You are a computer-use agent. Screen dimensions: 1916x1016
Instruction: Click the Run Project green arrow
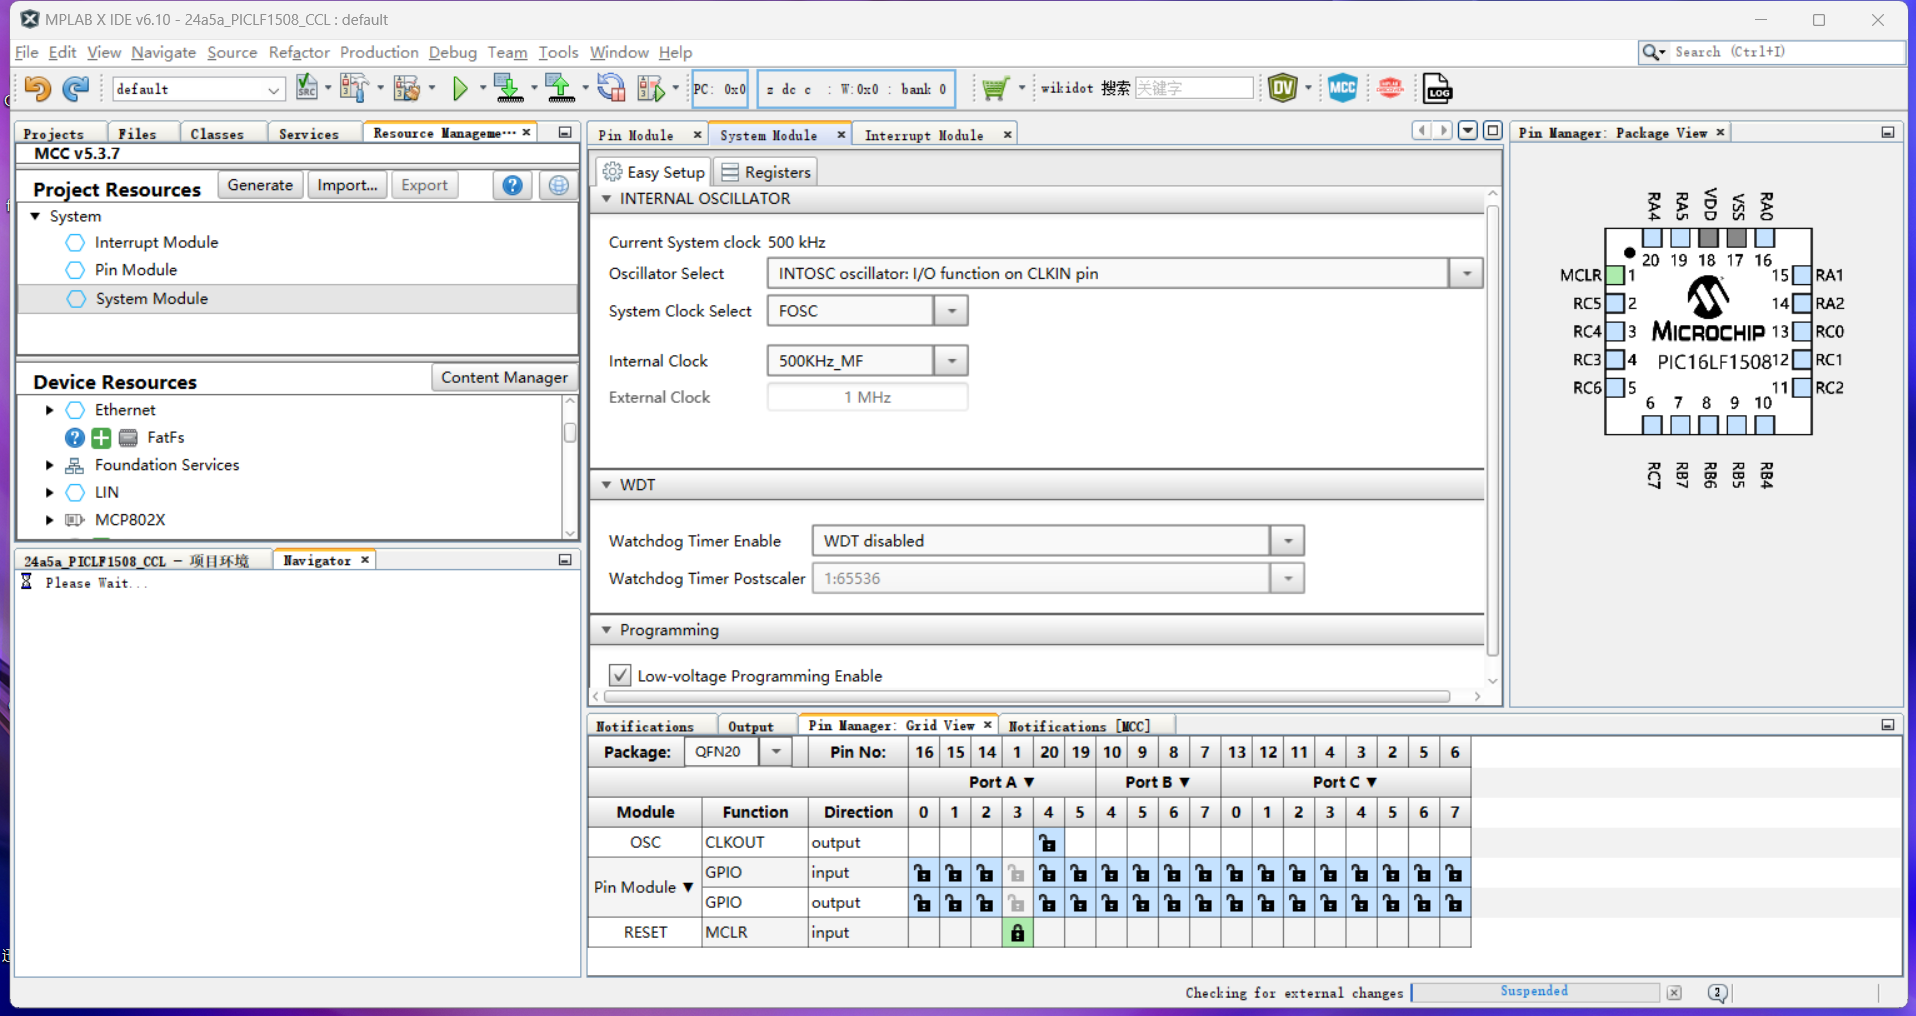tap(461, 88)
